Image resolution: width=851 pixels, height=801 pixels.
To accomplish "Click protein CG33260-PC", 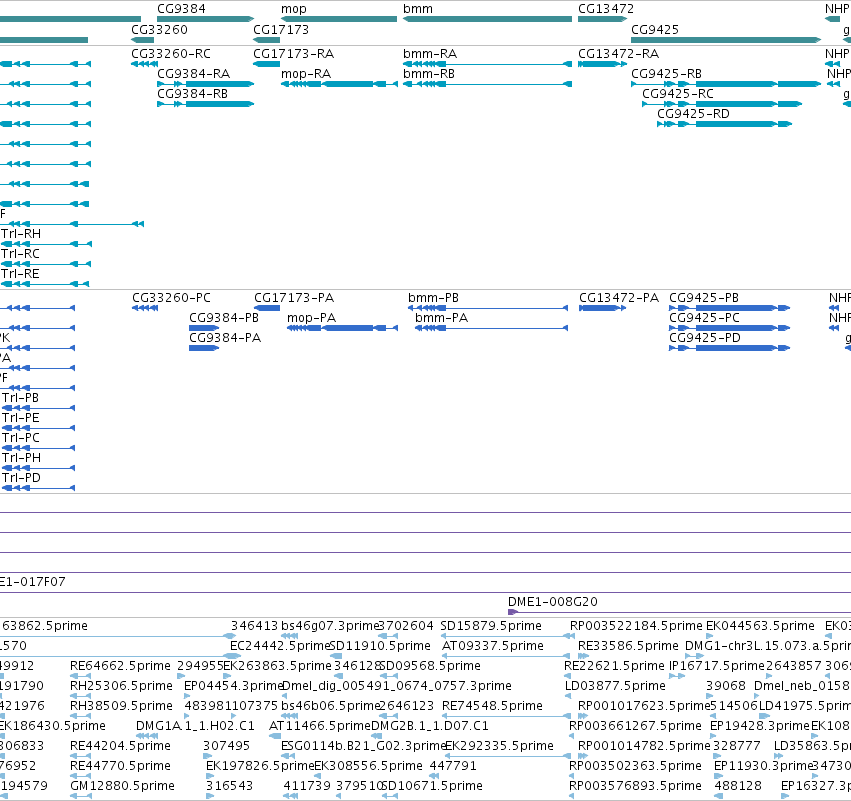I will click(172, 298).
